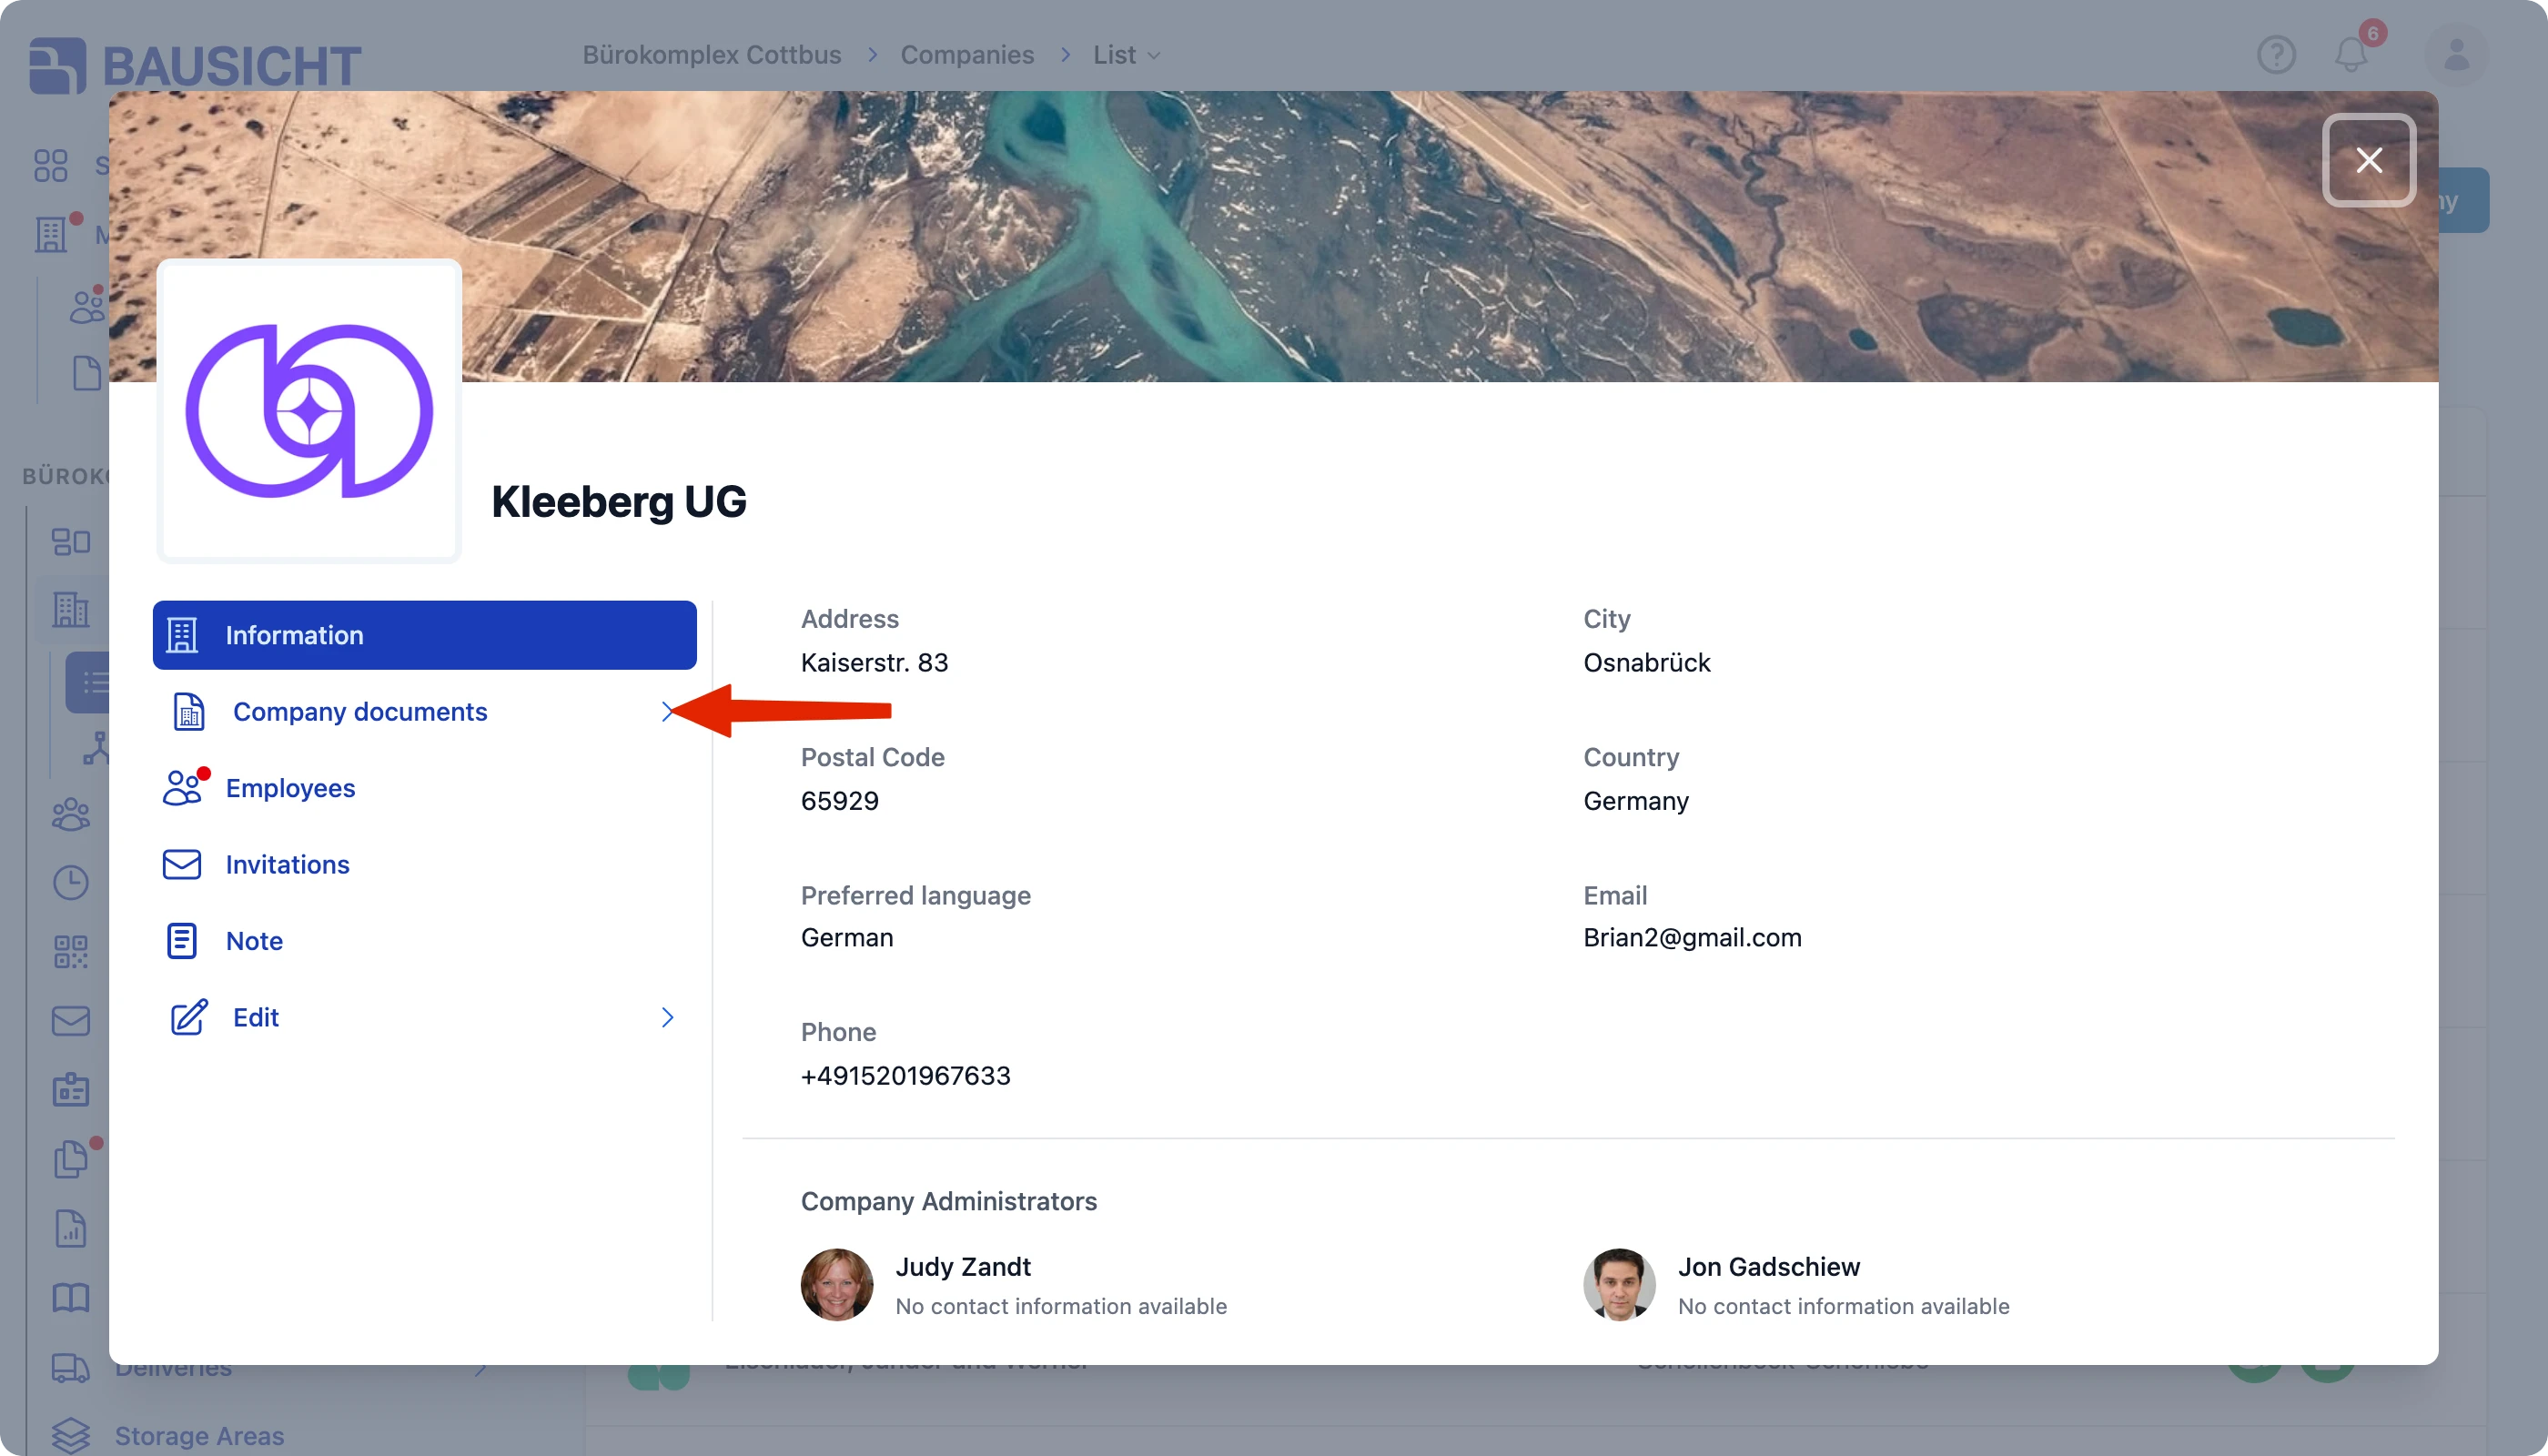Open Jon Gadschiew's avatar photo
The height and width of the screenshot is (1456, 2548).
coord(1619,1285)
